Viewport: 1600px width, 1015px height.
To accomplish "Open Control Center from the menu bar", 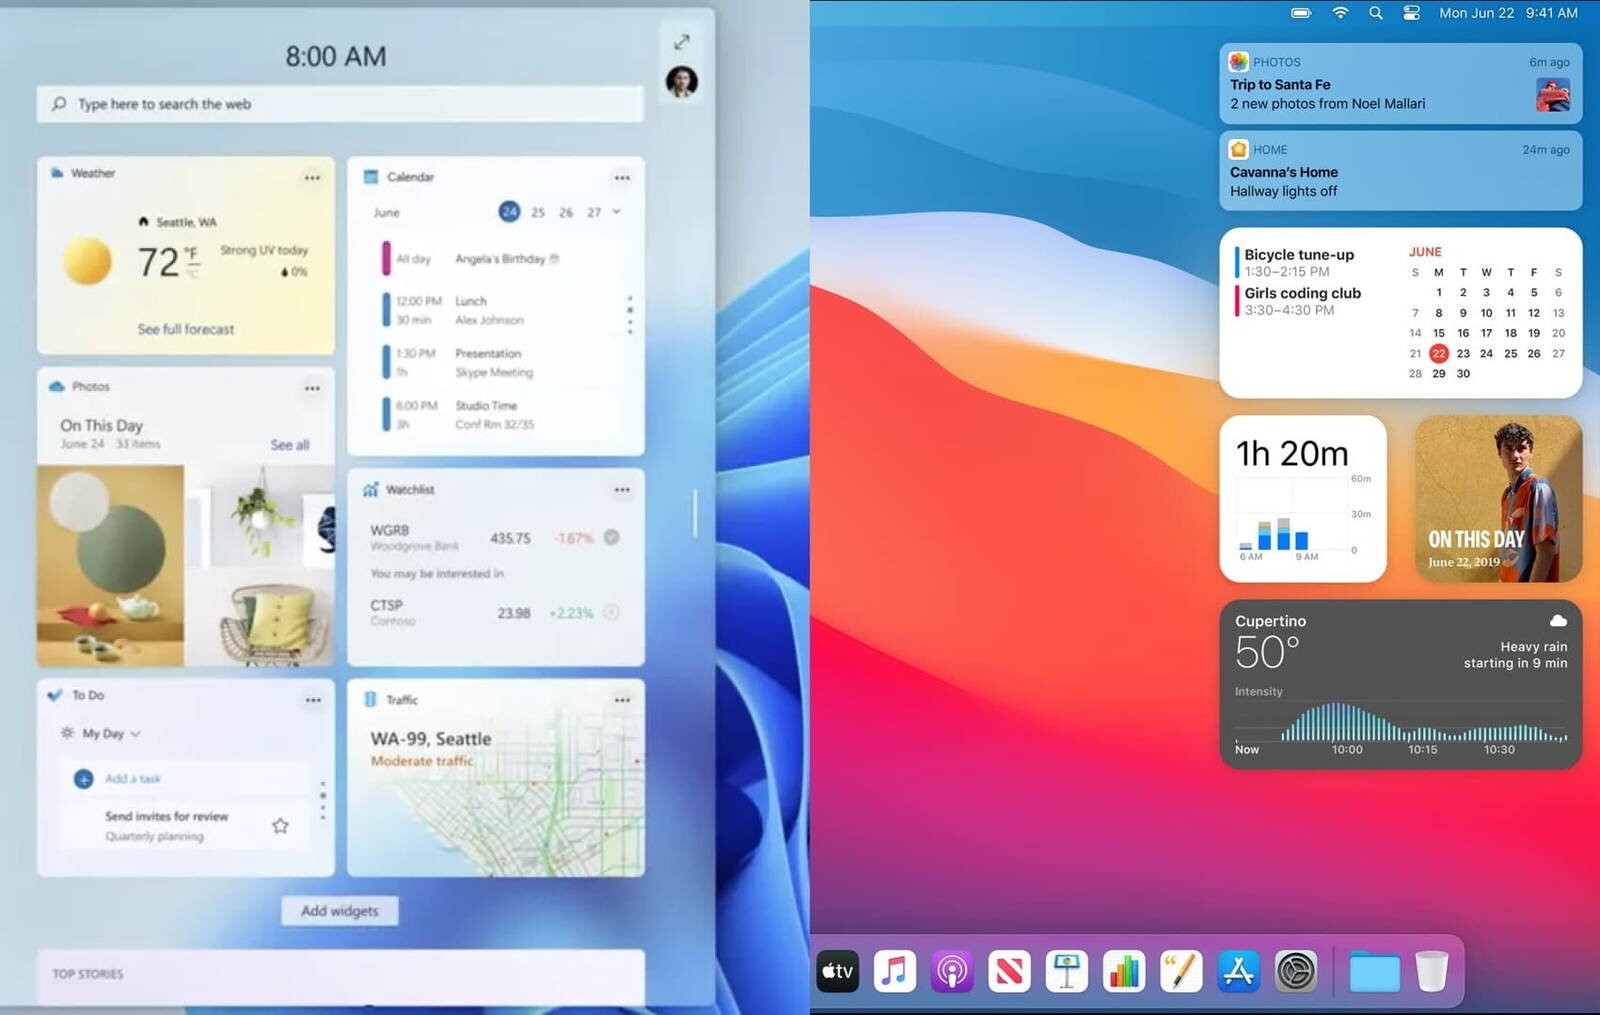I will [x=1410, y=13].
